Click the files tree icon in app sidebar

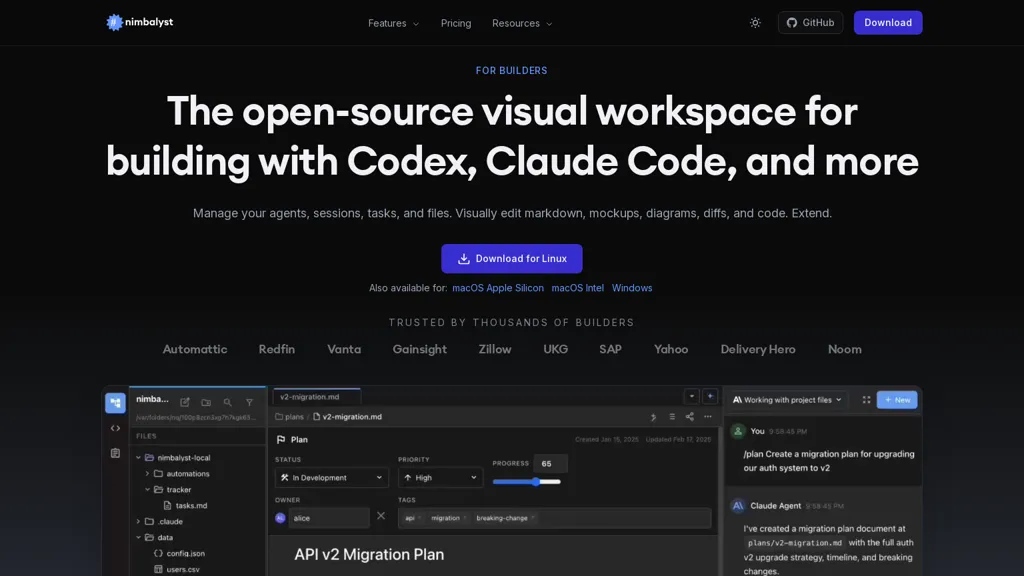click(115, 403)
